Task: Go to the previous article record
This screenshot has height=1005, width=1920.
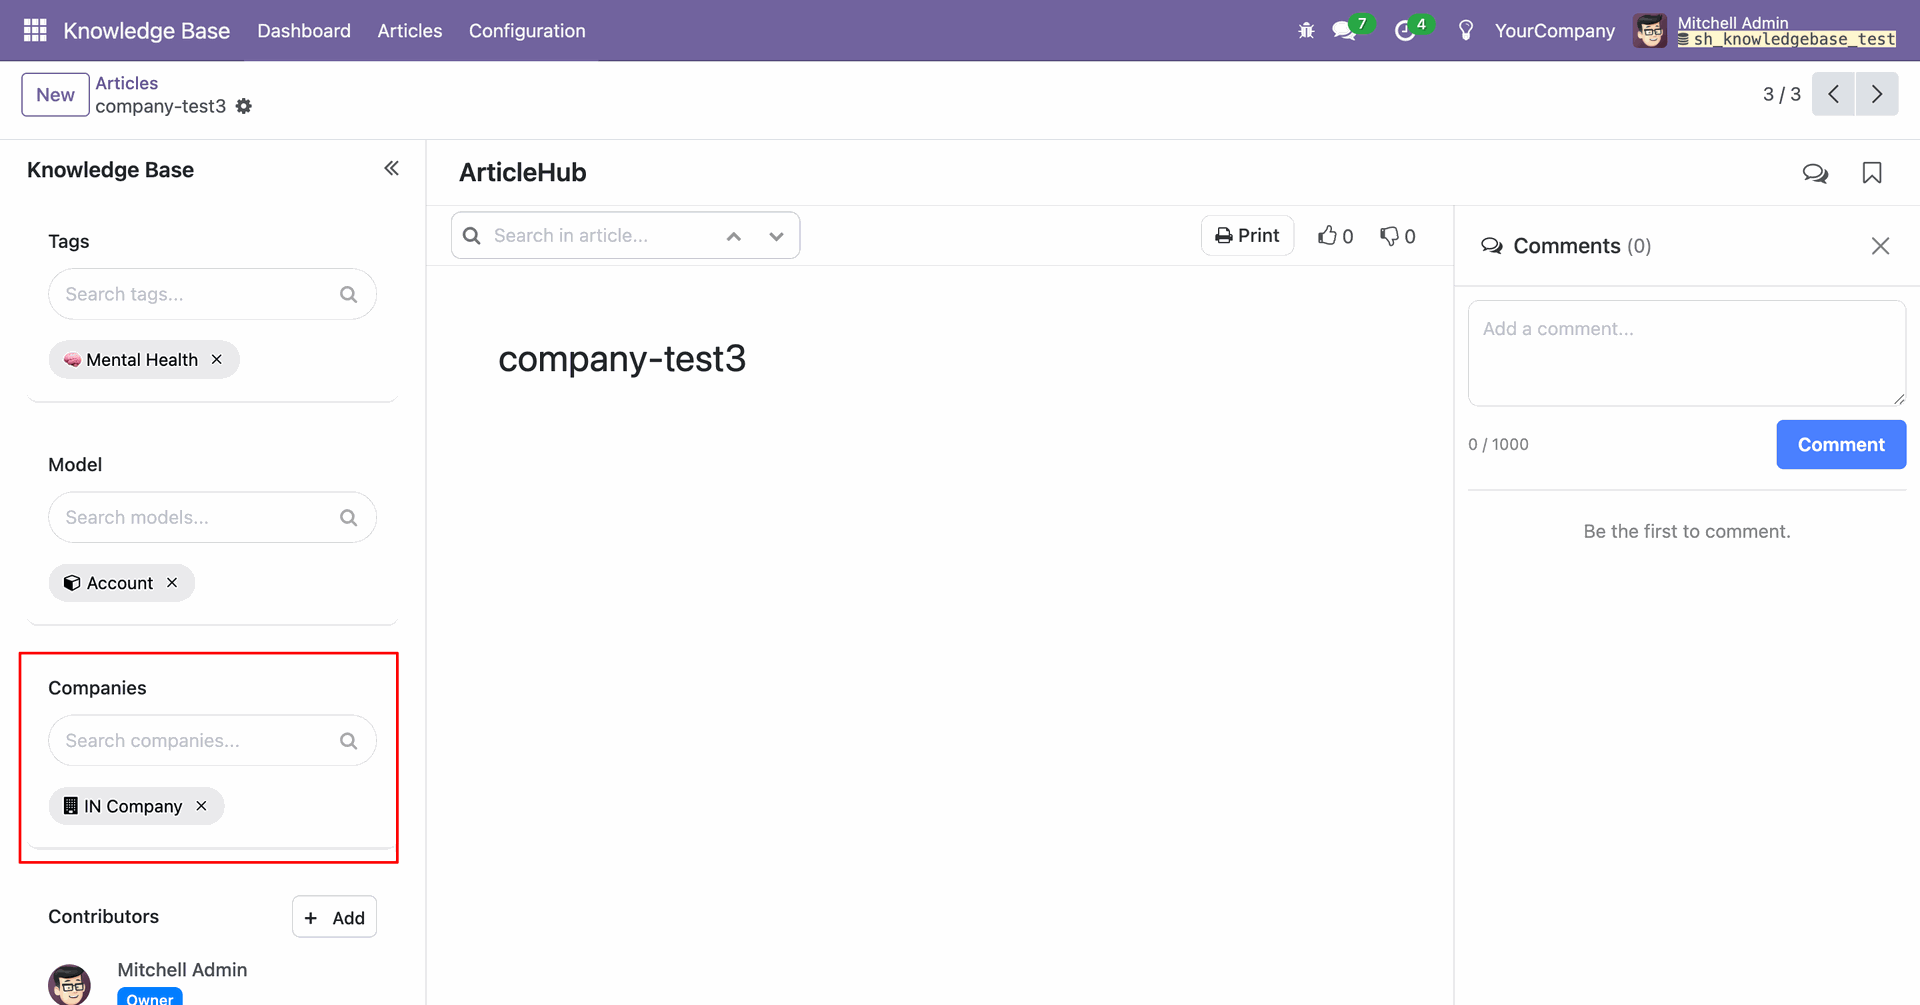Action: (x=1833, y=94)
